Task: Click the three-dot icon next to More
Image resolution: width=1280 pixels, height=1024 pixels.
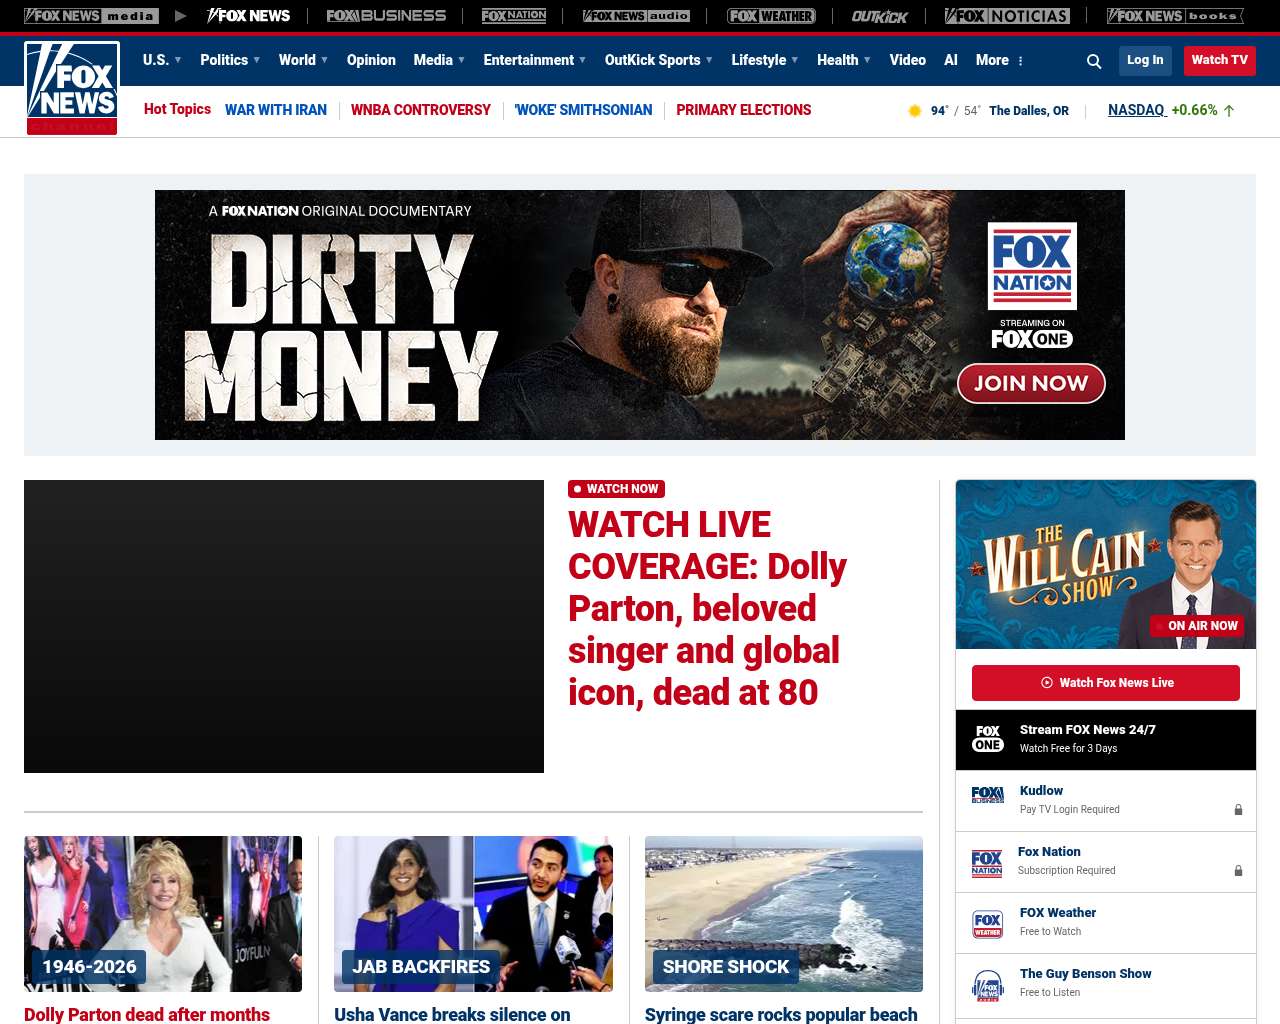Action: [1020, 61]
